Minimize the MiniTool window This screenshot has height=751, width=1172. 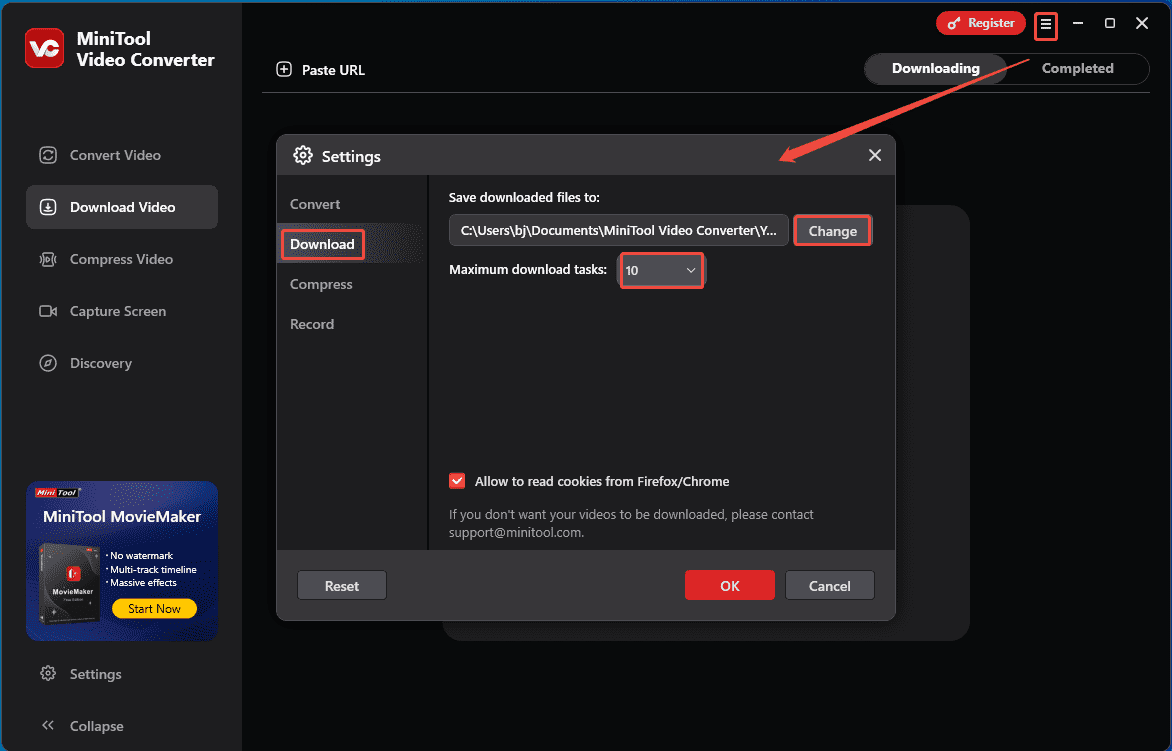point(1078,23)
